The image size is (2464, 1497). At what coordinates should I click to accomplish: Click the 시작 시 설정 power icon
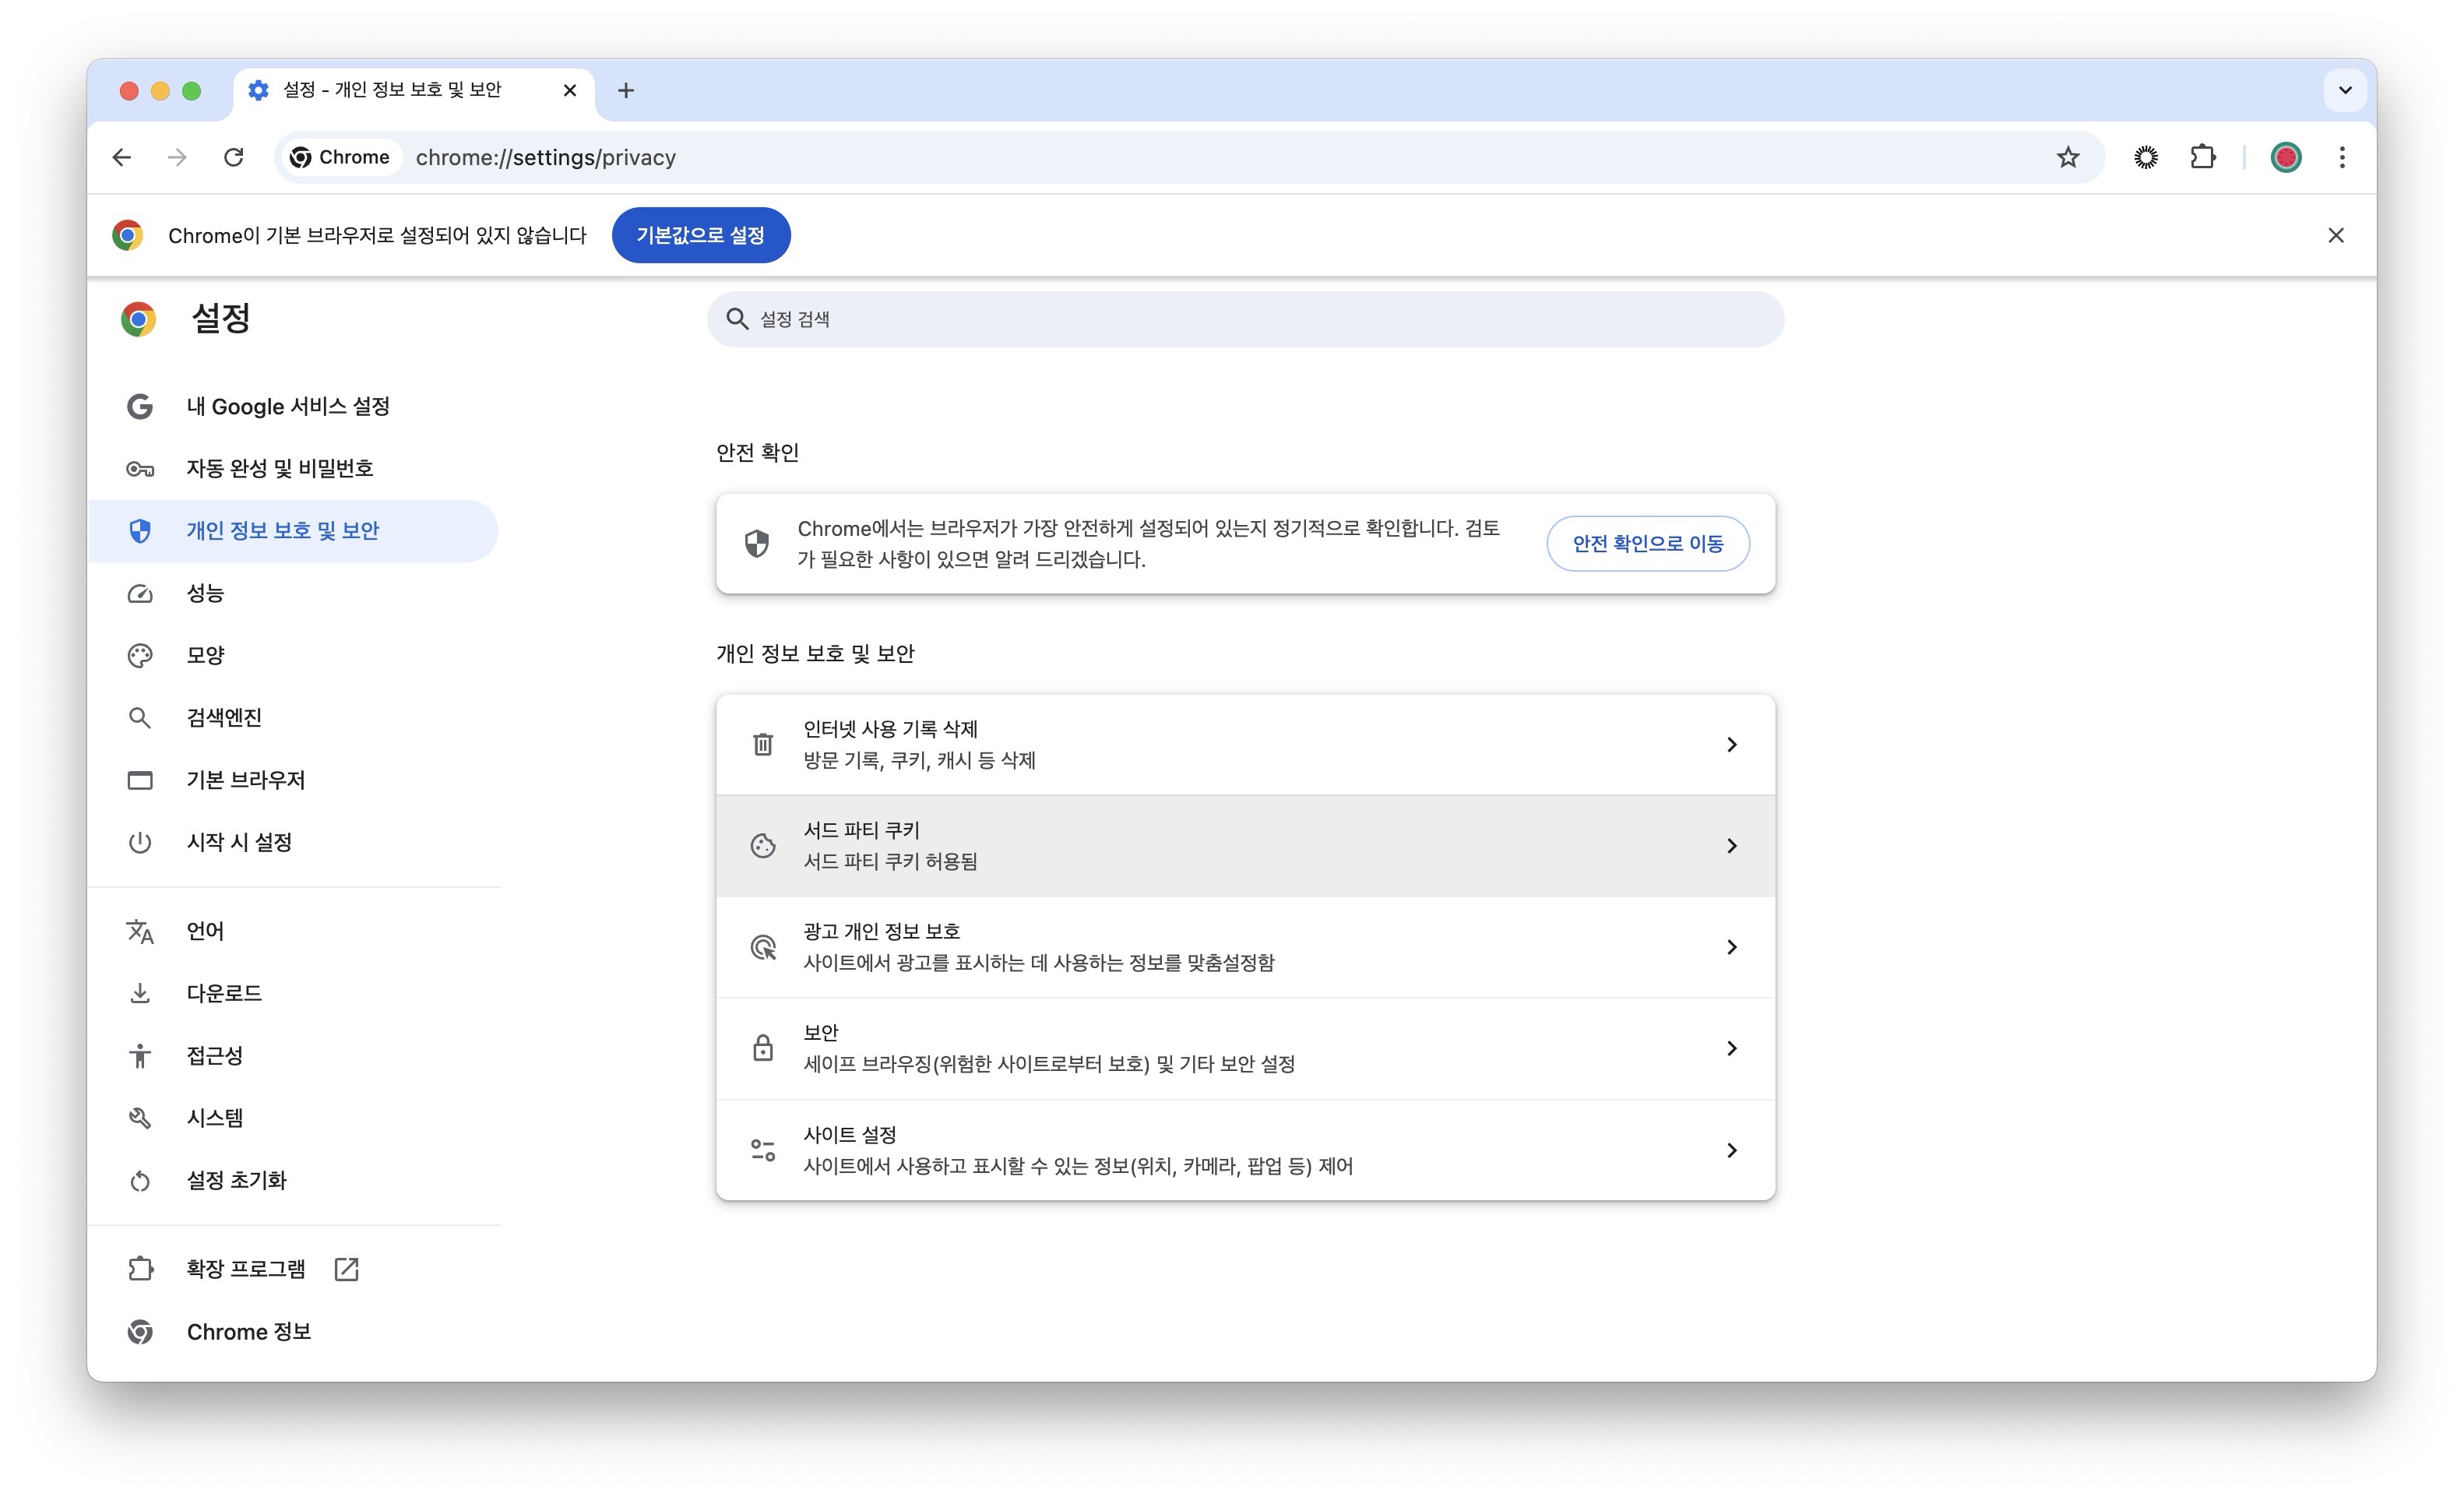click(x=140, y=842)
